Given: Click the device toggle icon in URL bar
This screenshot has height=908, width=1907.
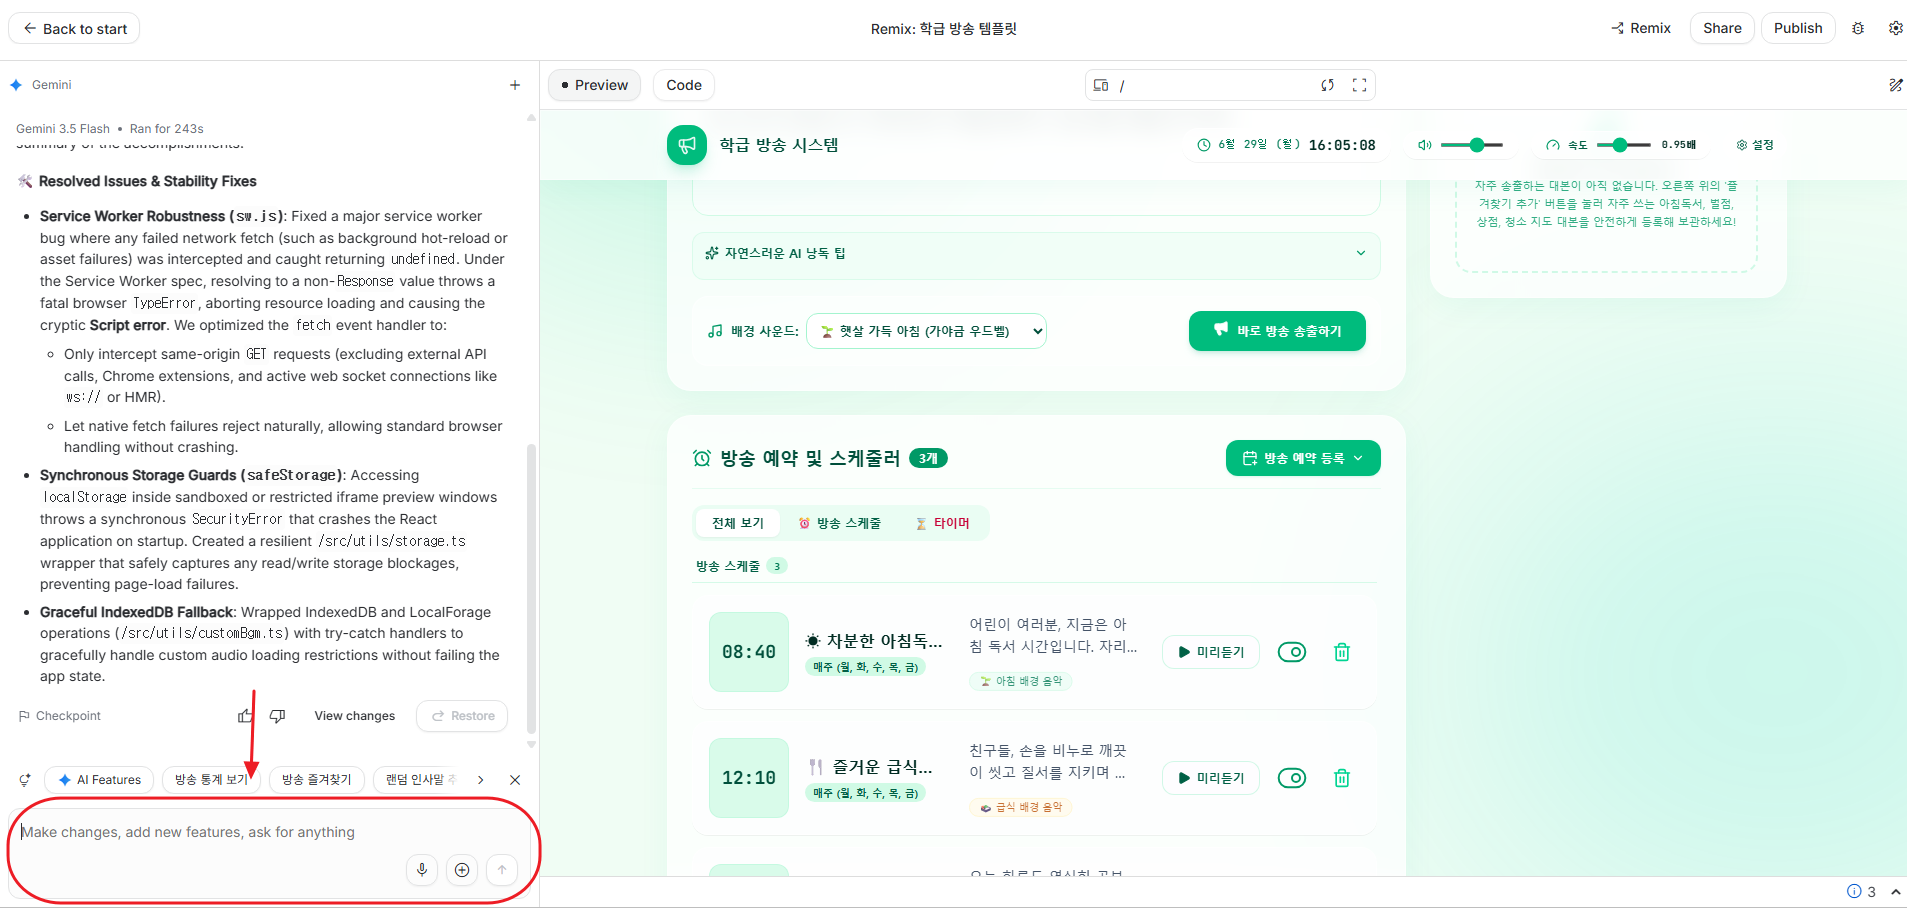Looking at the screenshot, I should pyautogui.click(x=1101, y=85).
